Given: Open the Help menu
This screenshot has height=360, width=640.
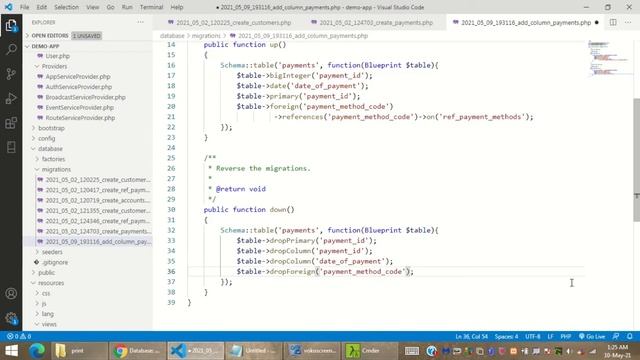Looking at the screenshot, I should click(177, 7).
